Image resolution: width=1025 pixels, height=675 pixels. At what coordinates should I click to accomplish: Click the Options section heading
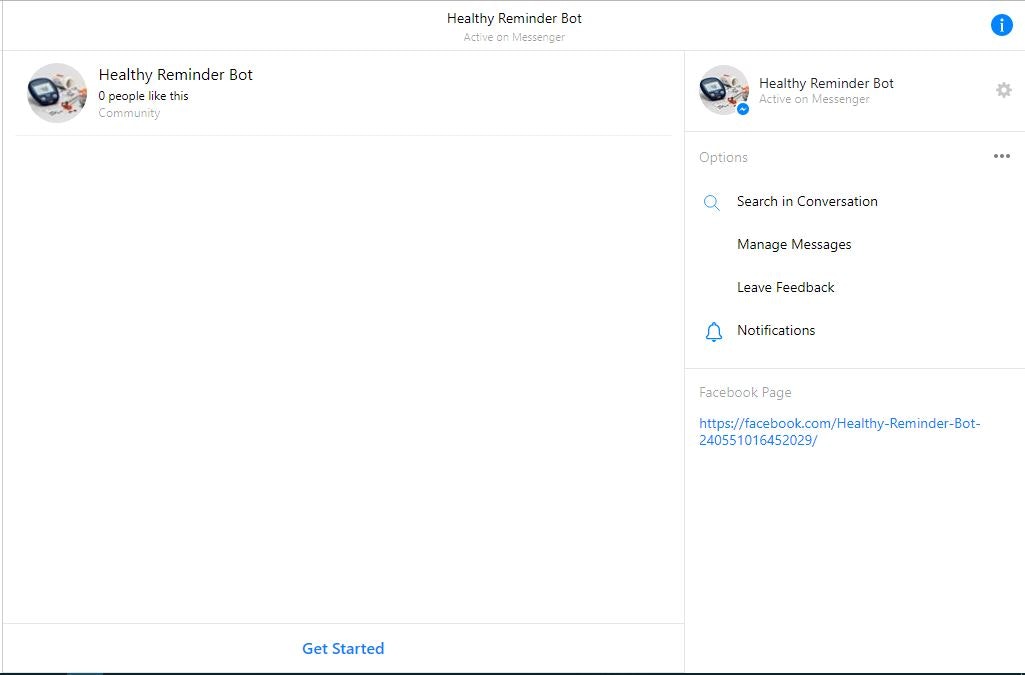(723, 157)
